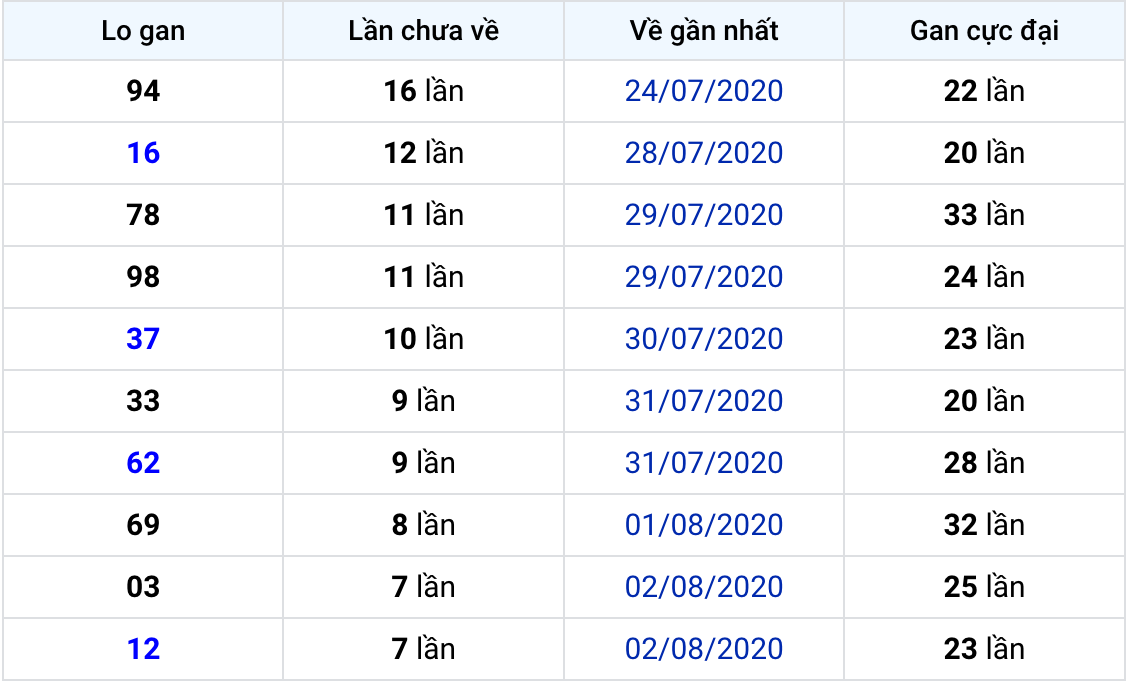Click the blue number 62
The width and height of the screenshot is (1140, 690).
[x=143, y=463]
